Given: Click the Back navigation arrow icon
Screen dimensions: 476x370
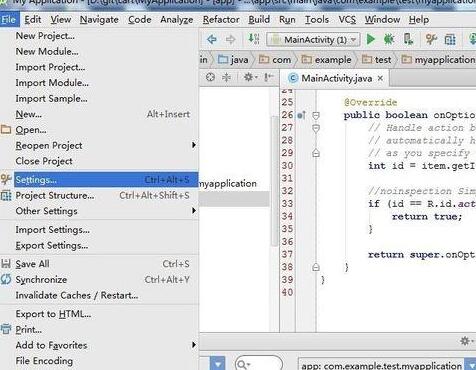Looking at the screenshot, I should (212, 40).
